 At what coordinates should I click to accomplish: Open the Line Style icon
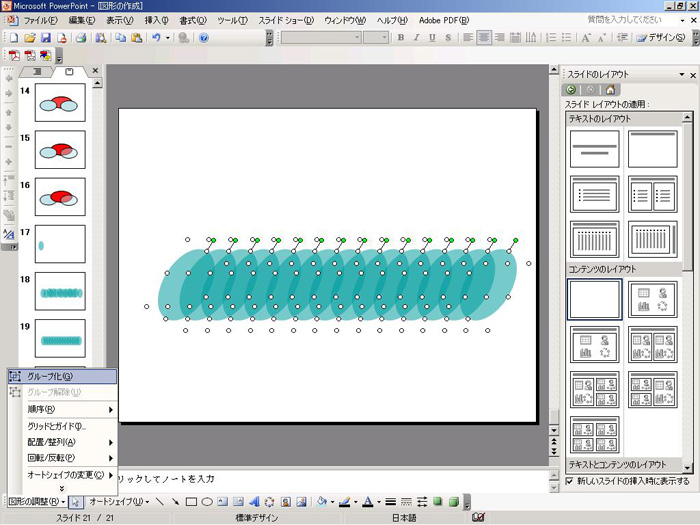[x=391, y=502]
